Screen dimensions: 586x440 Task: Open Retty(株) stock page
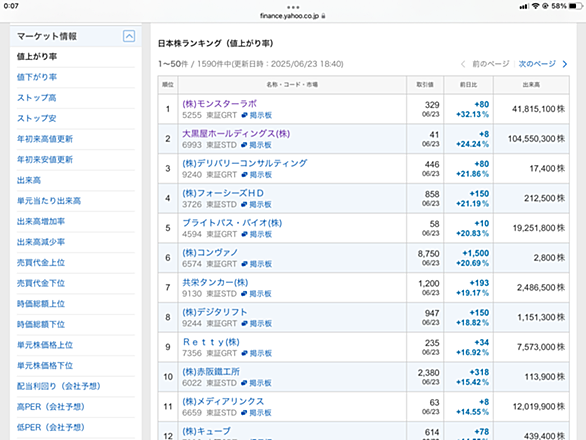point(211,342)
